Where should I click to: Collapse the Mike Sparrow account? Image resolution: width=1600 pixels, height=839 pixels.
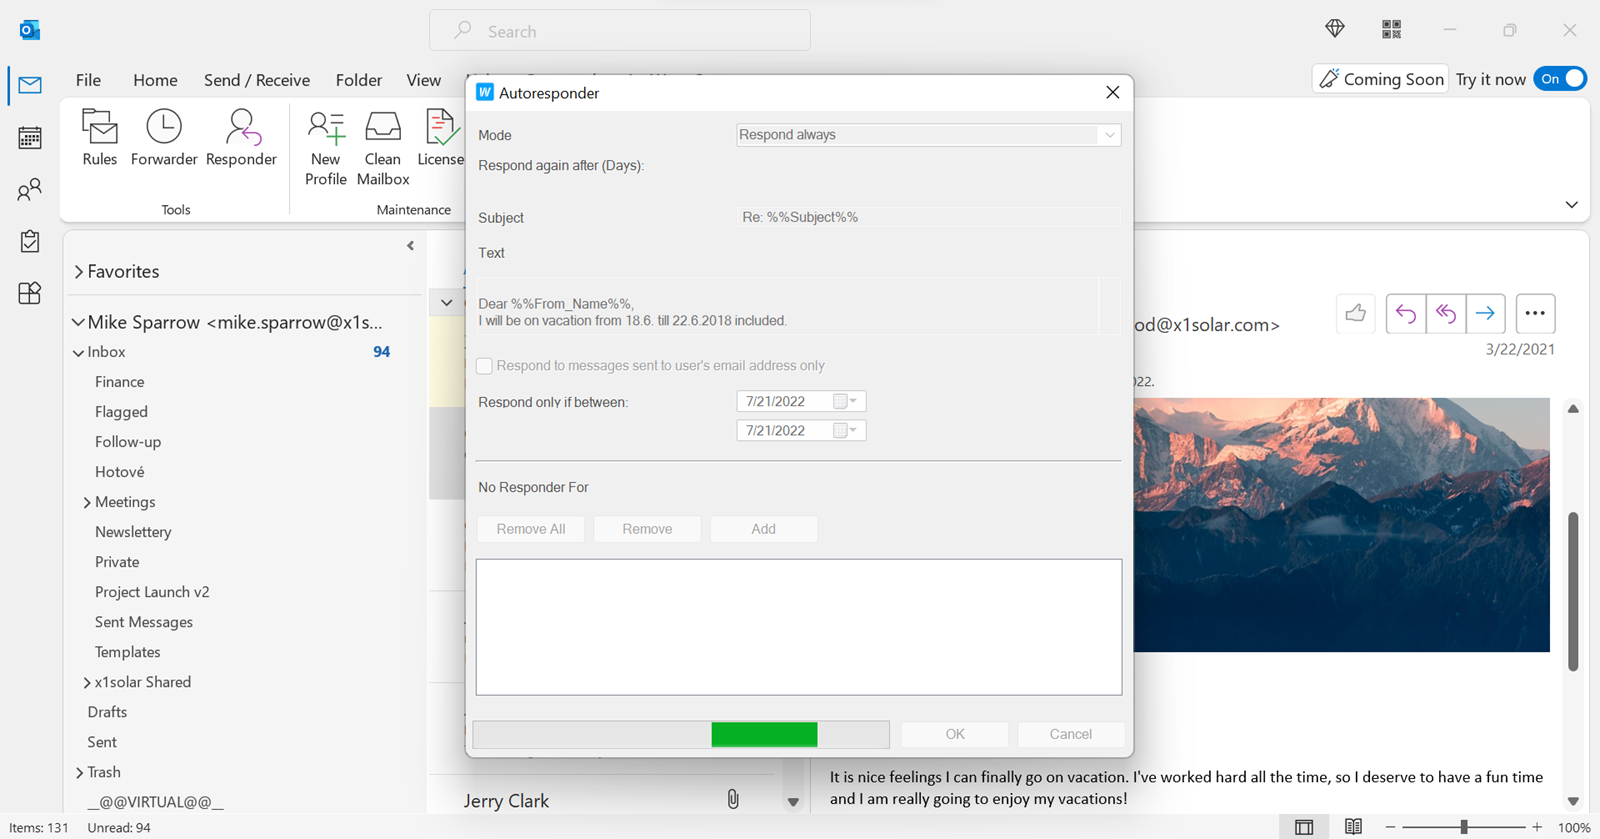[78, 322]
